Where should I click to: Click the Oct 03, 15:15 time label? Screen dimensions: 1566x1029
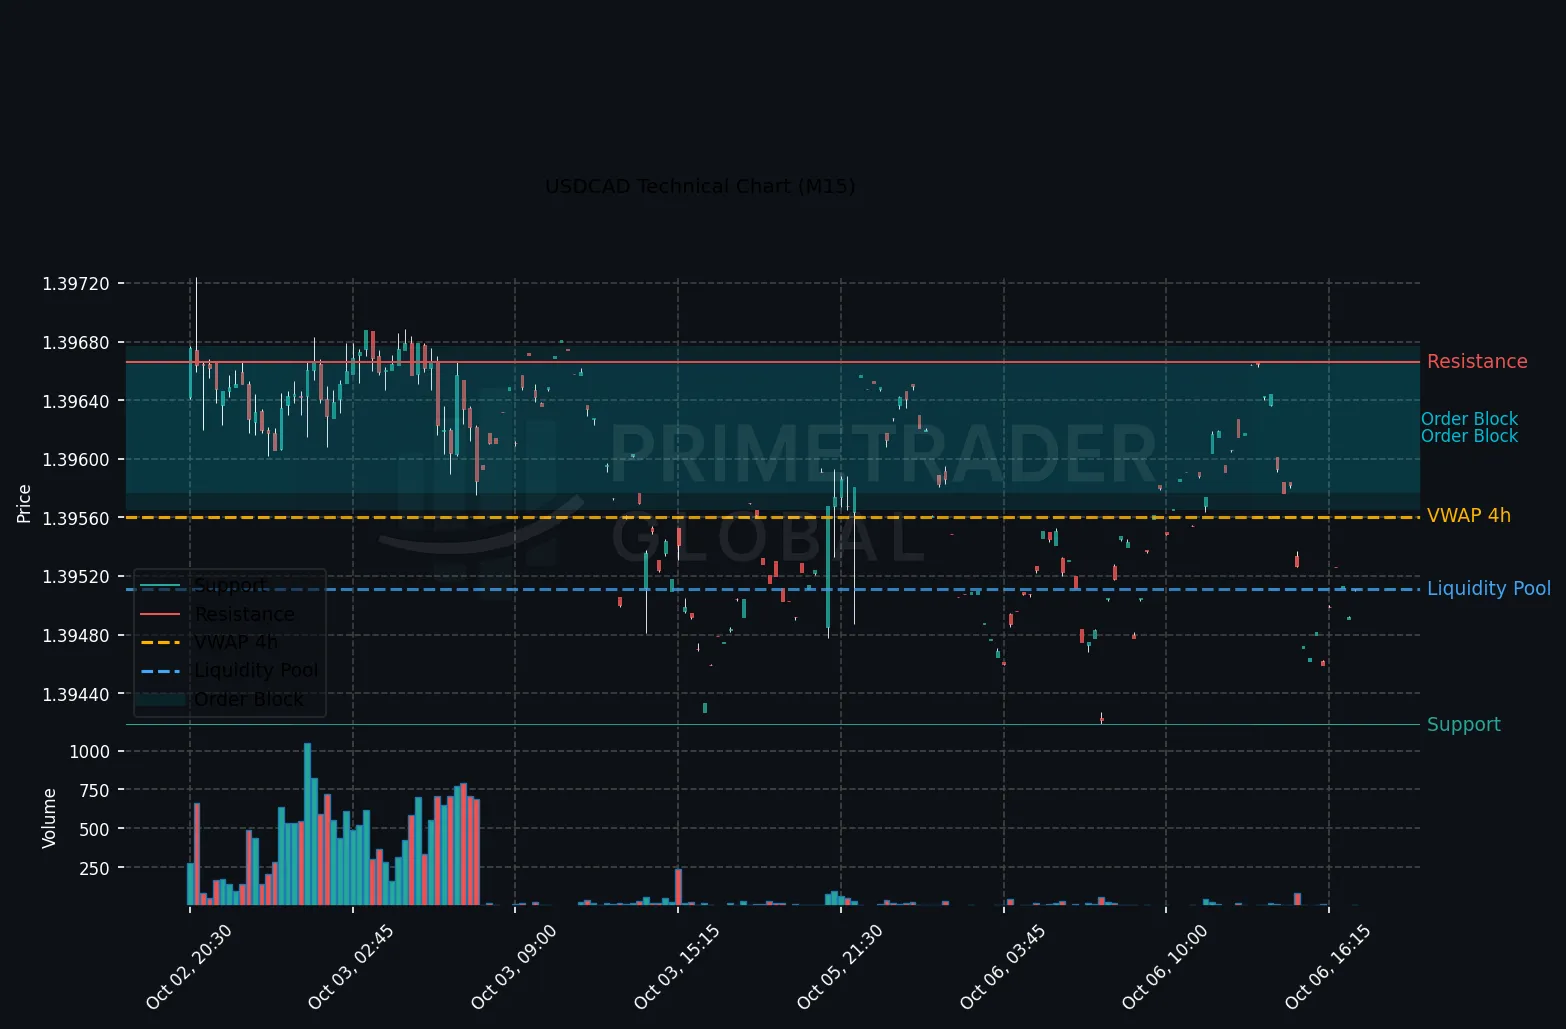pyautogui.click(x=677, y=966)
